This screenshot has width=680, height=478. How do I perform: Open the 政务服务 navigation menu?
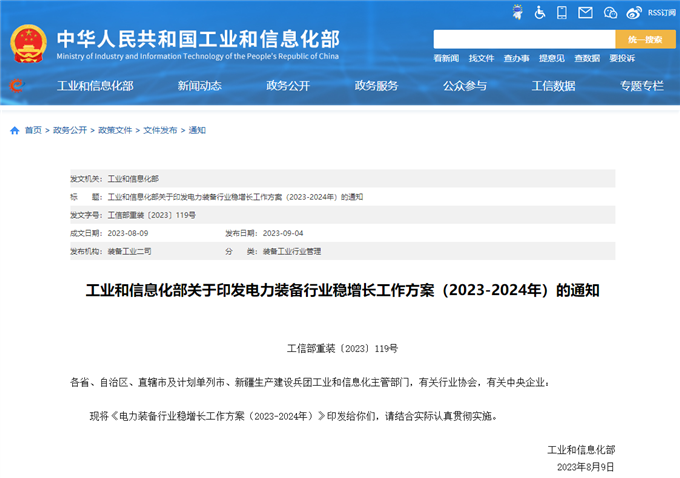coord(376,86)
